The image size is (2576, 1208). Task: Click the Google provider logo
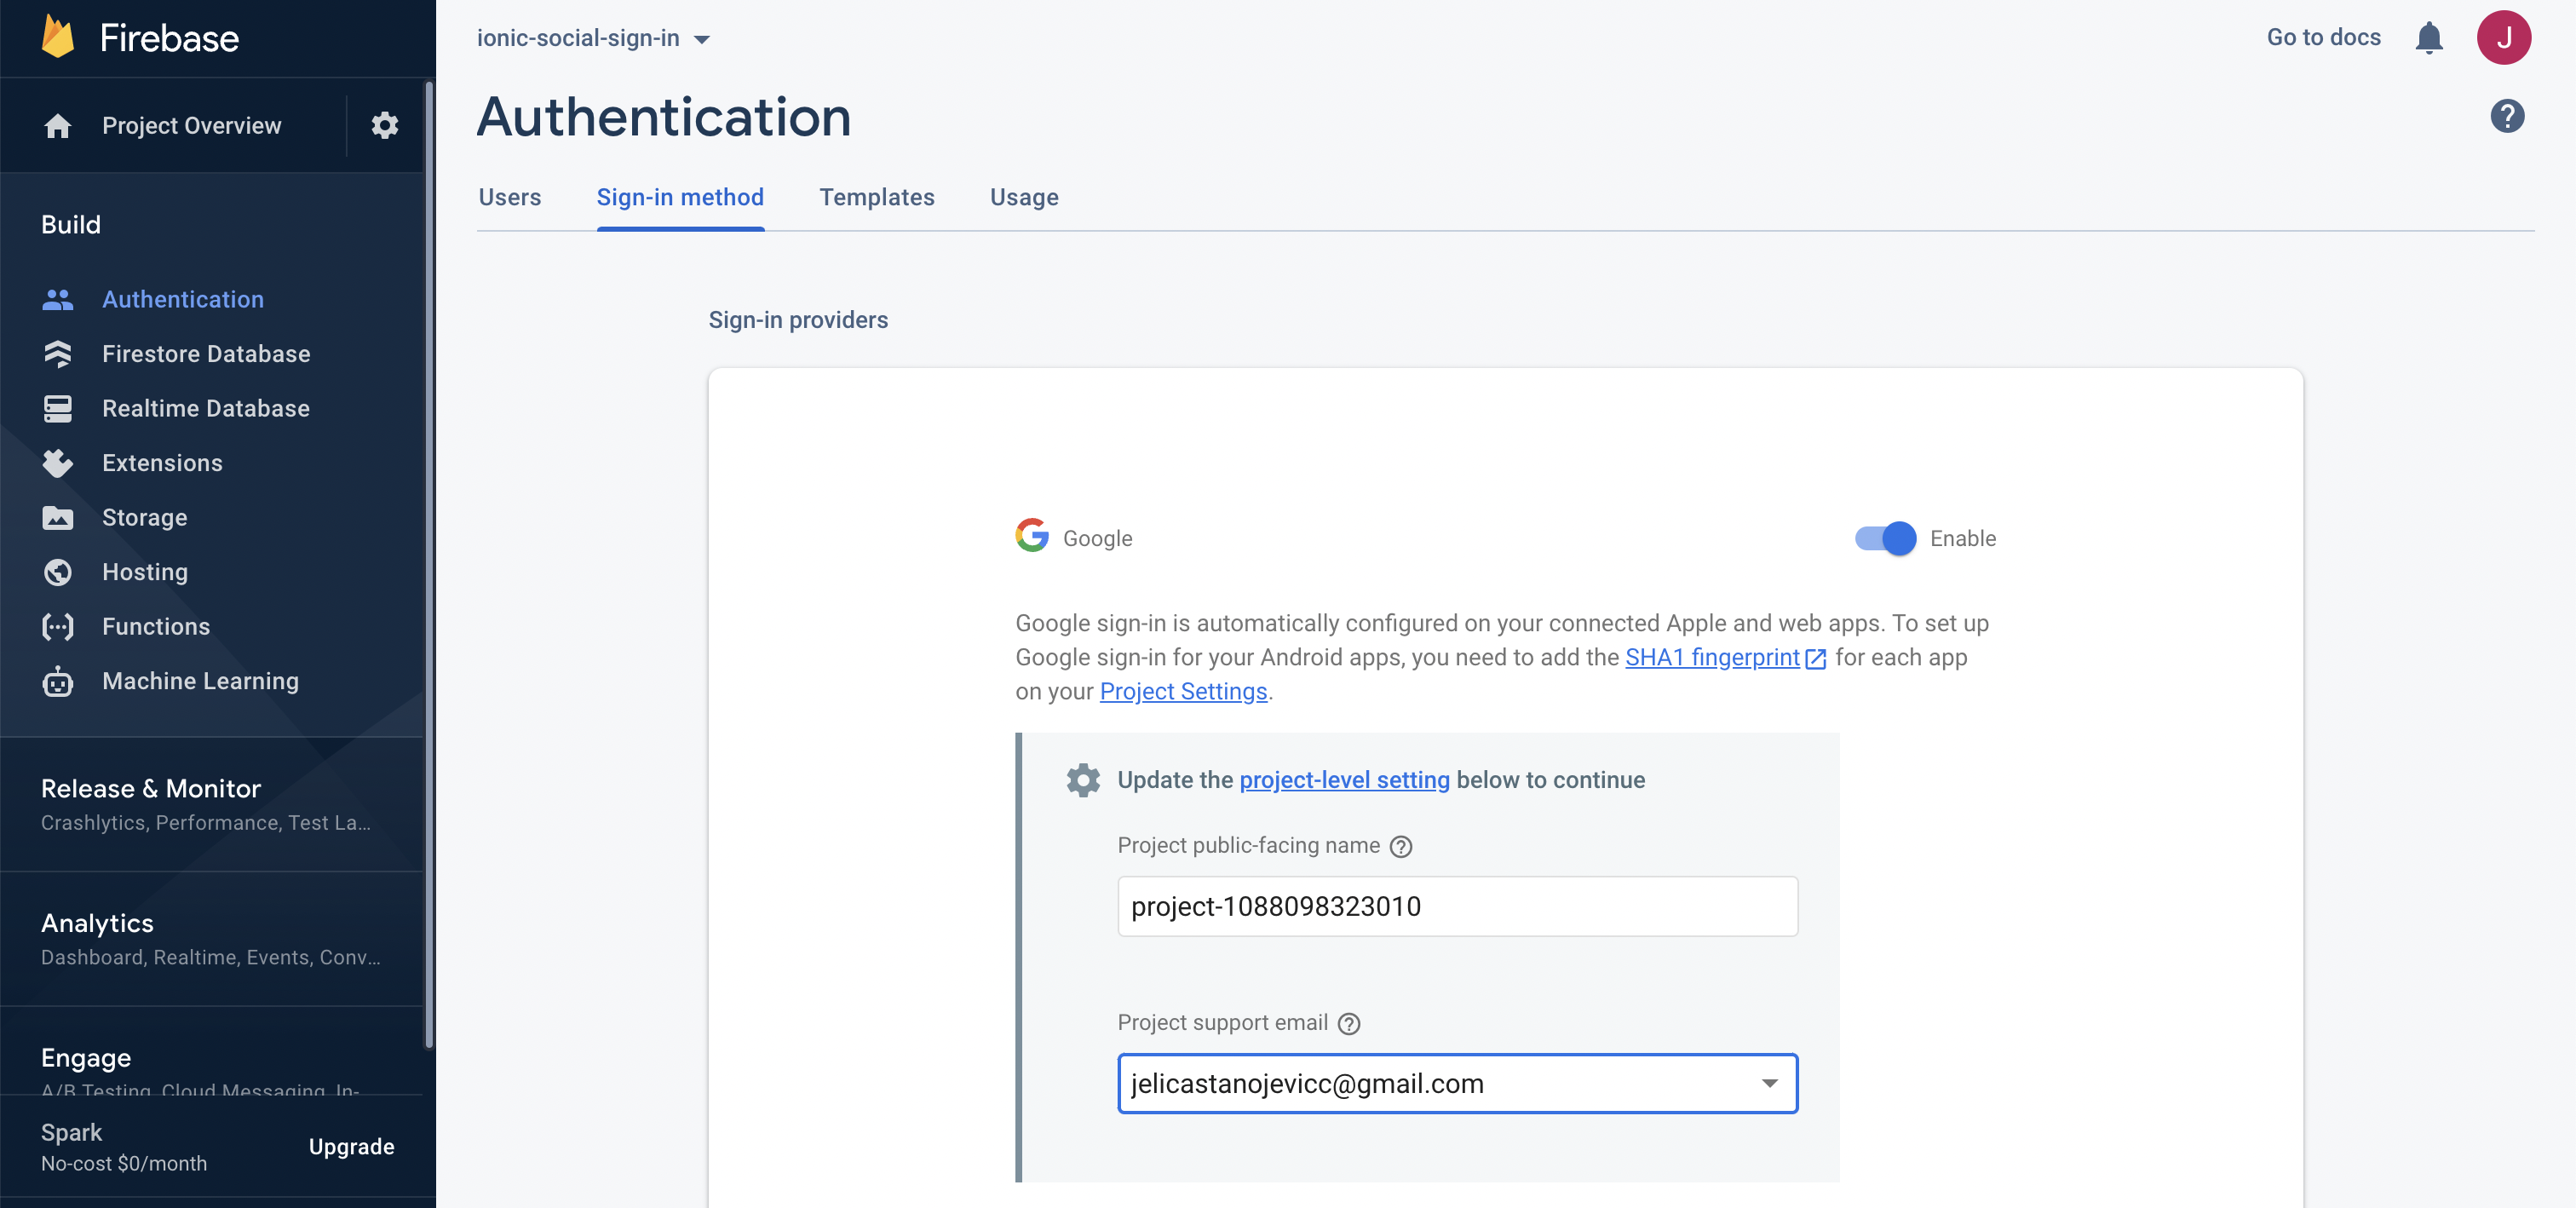click(x=1032, y=535)
